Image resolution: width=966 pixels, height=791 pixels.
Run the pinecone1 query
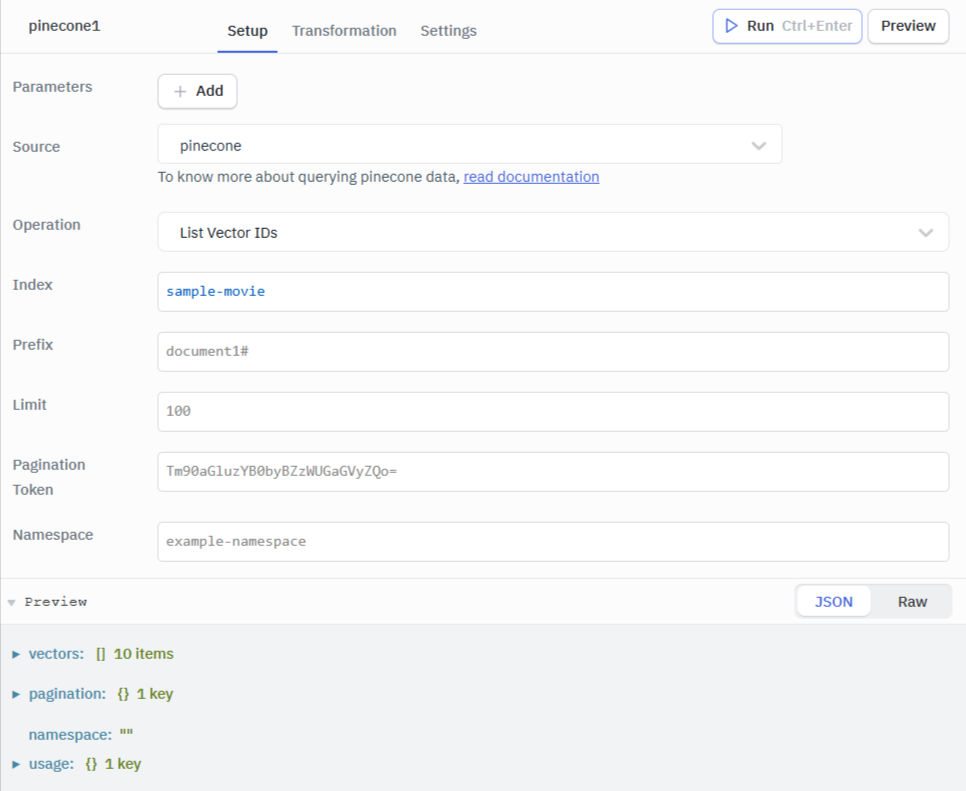[787, 26]
